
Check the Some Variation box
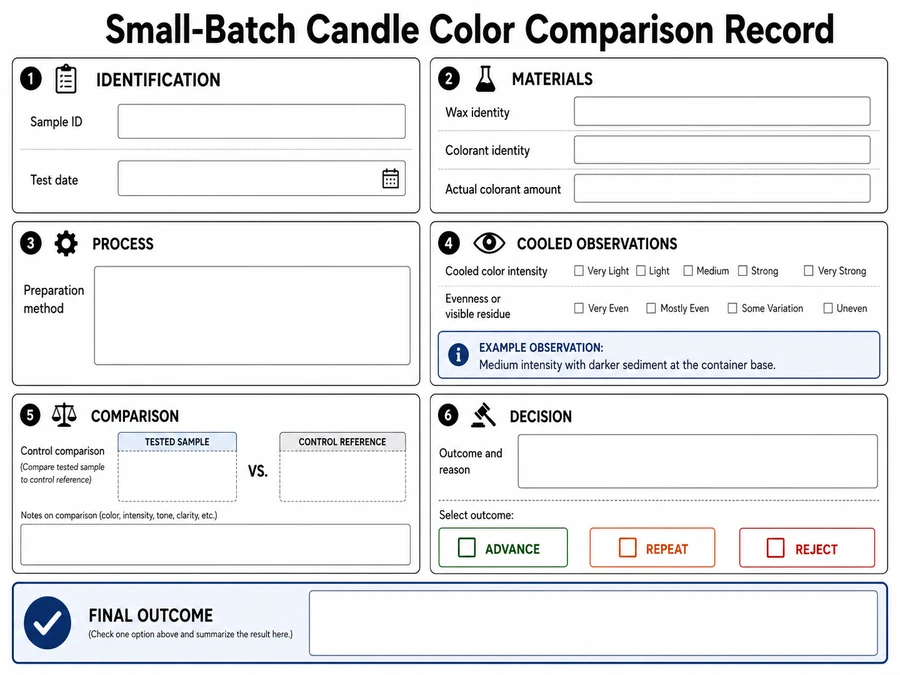(x=732, y=308)
